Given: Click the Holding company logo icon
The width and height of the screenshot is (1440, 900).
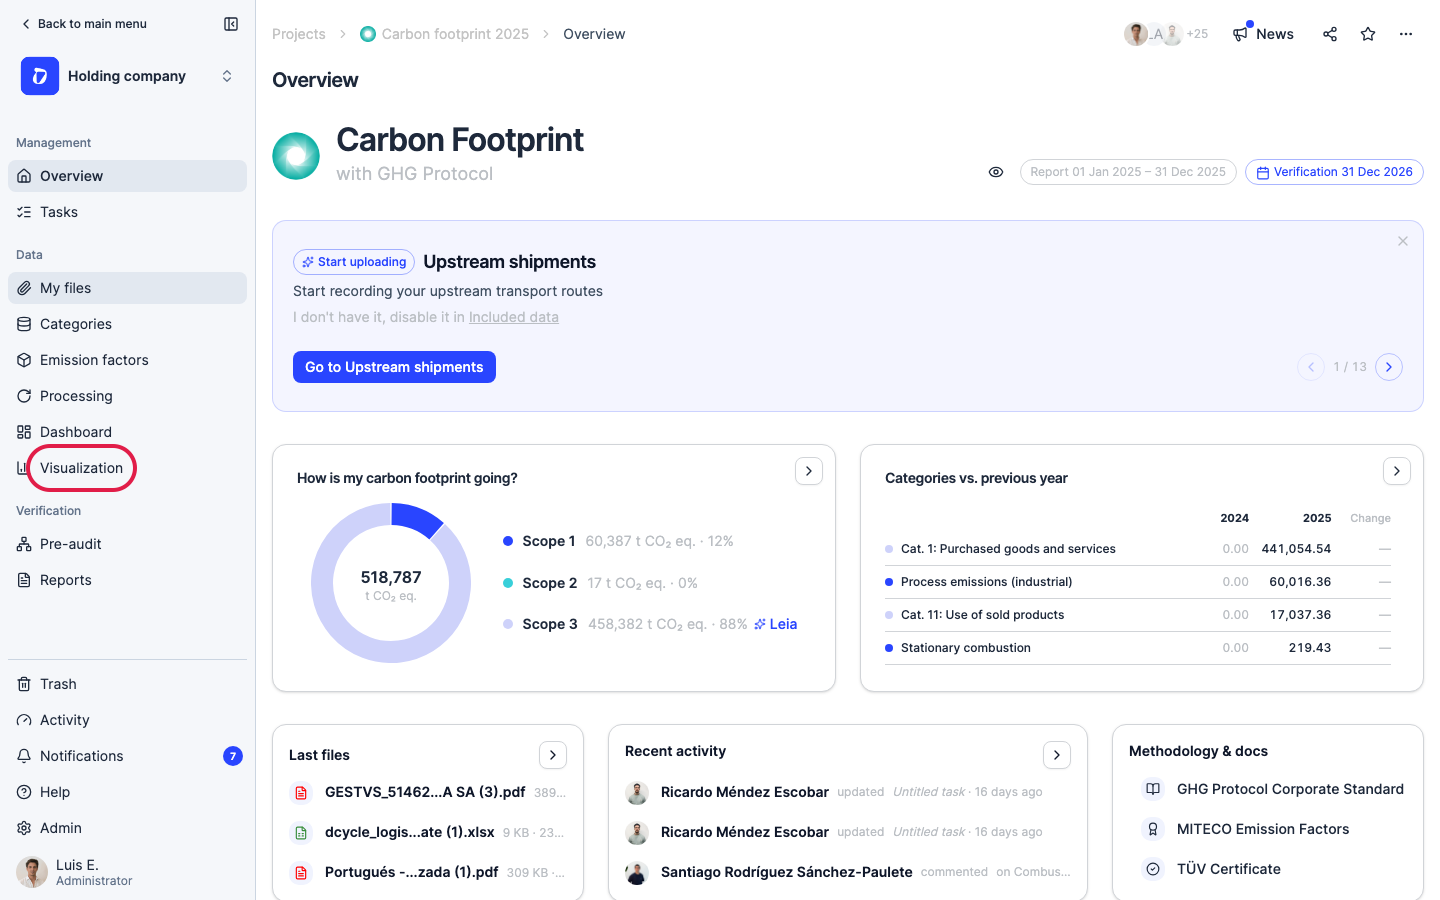Looking at the screenshot, I should tap(40, 76).
